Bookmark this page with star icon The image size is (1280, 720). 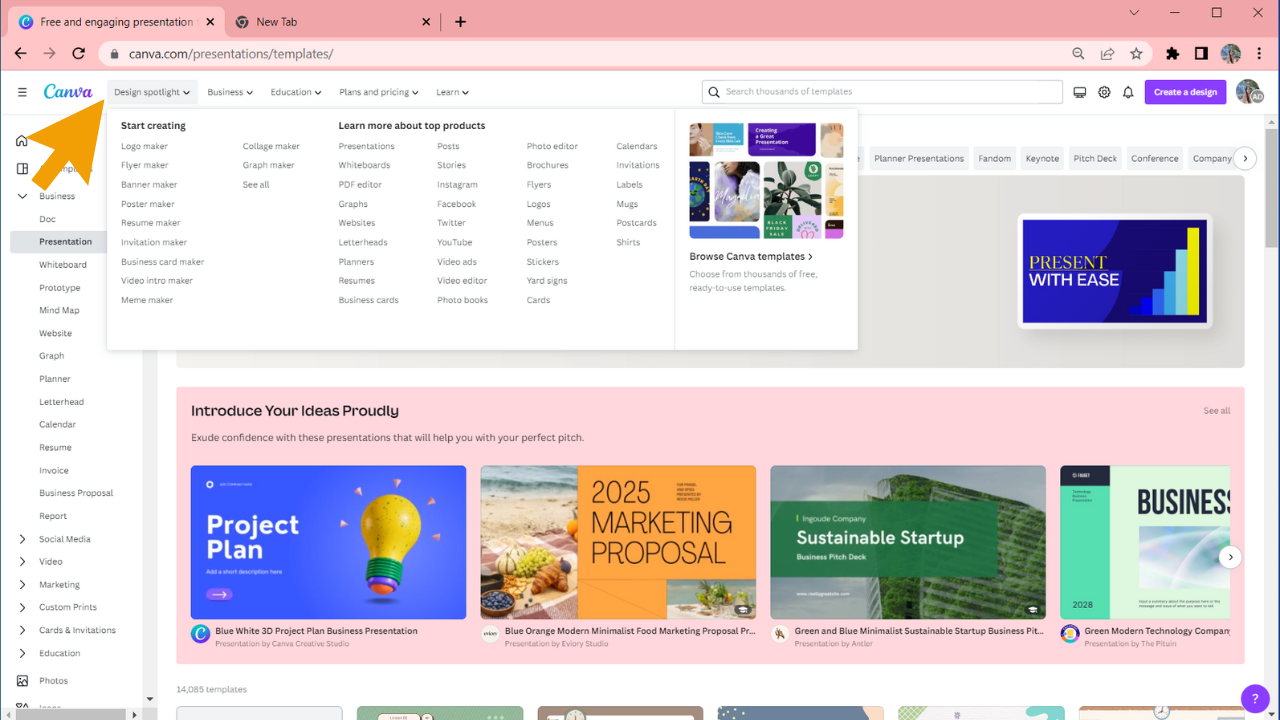click(x=1136, y=54)
